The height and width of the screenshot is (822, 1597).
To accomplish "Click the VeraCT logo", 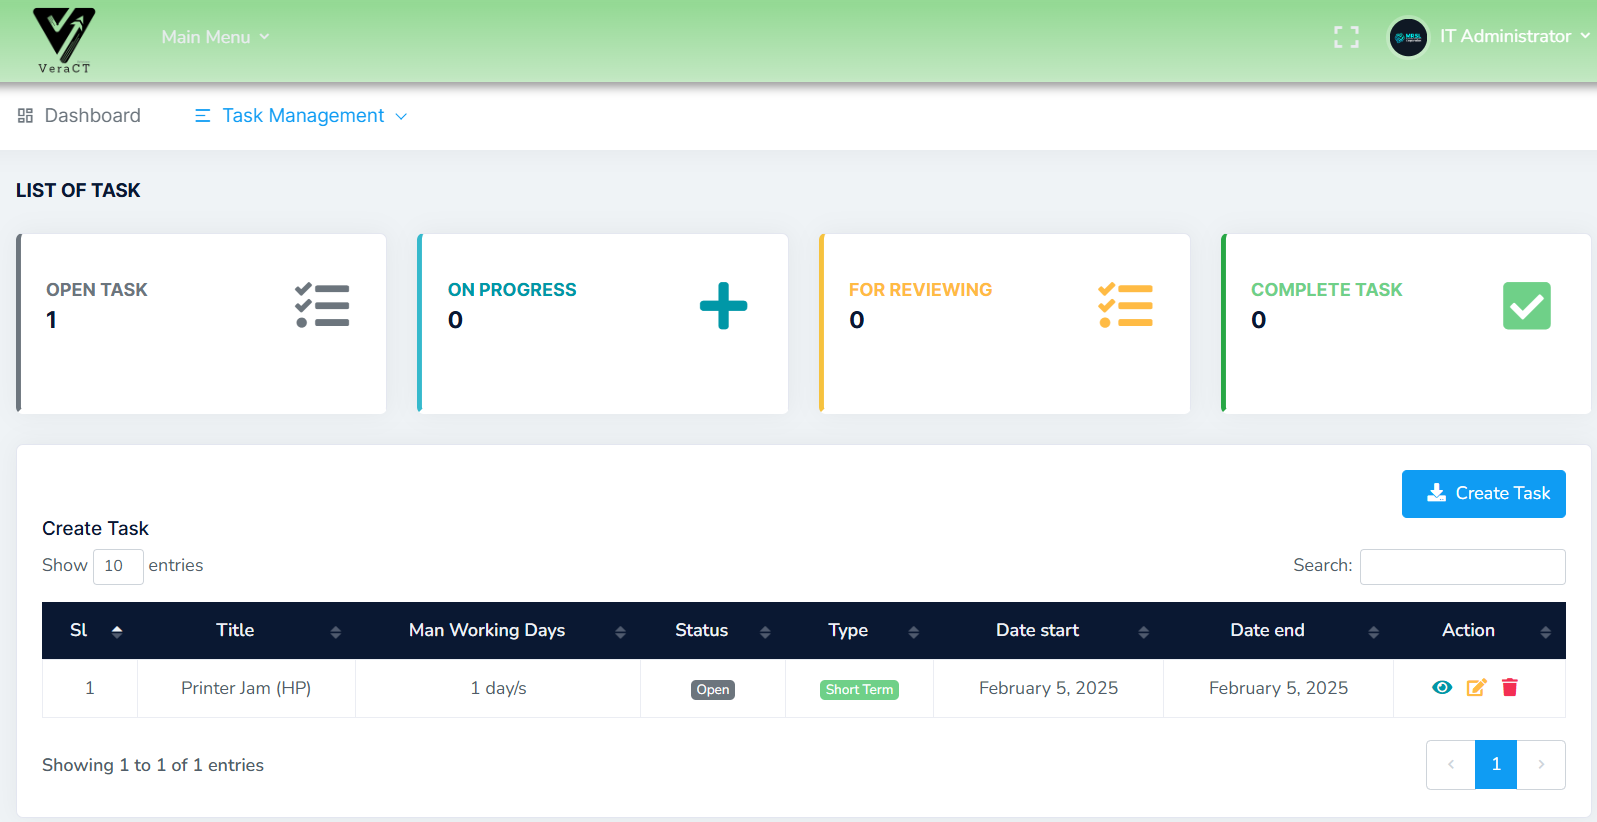I will (x=64, y=40).
